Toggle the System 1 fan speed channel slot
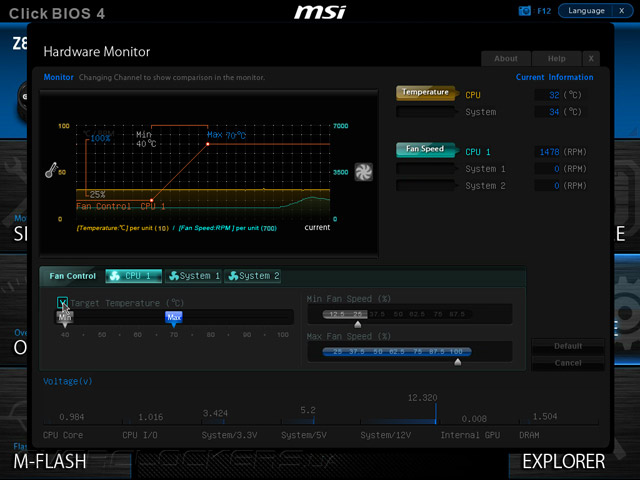Viewport: 640px width, 480px height. (x=425, y=169)
